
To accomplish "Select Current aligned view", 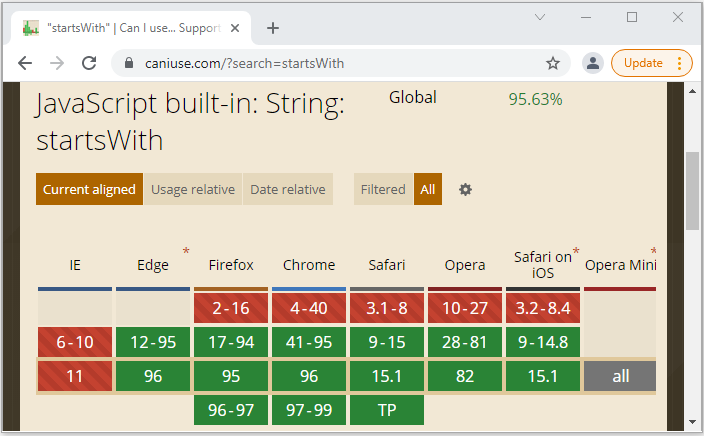I will coord(89,189).
